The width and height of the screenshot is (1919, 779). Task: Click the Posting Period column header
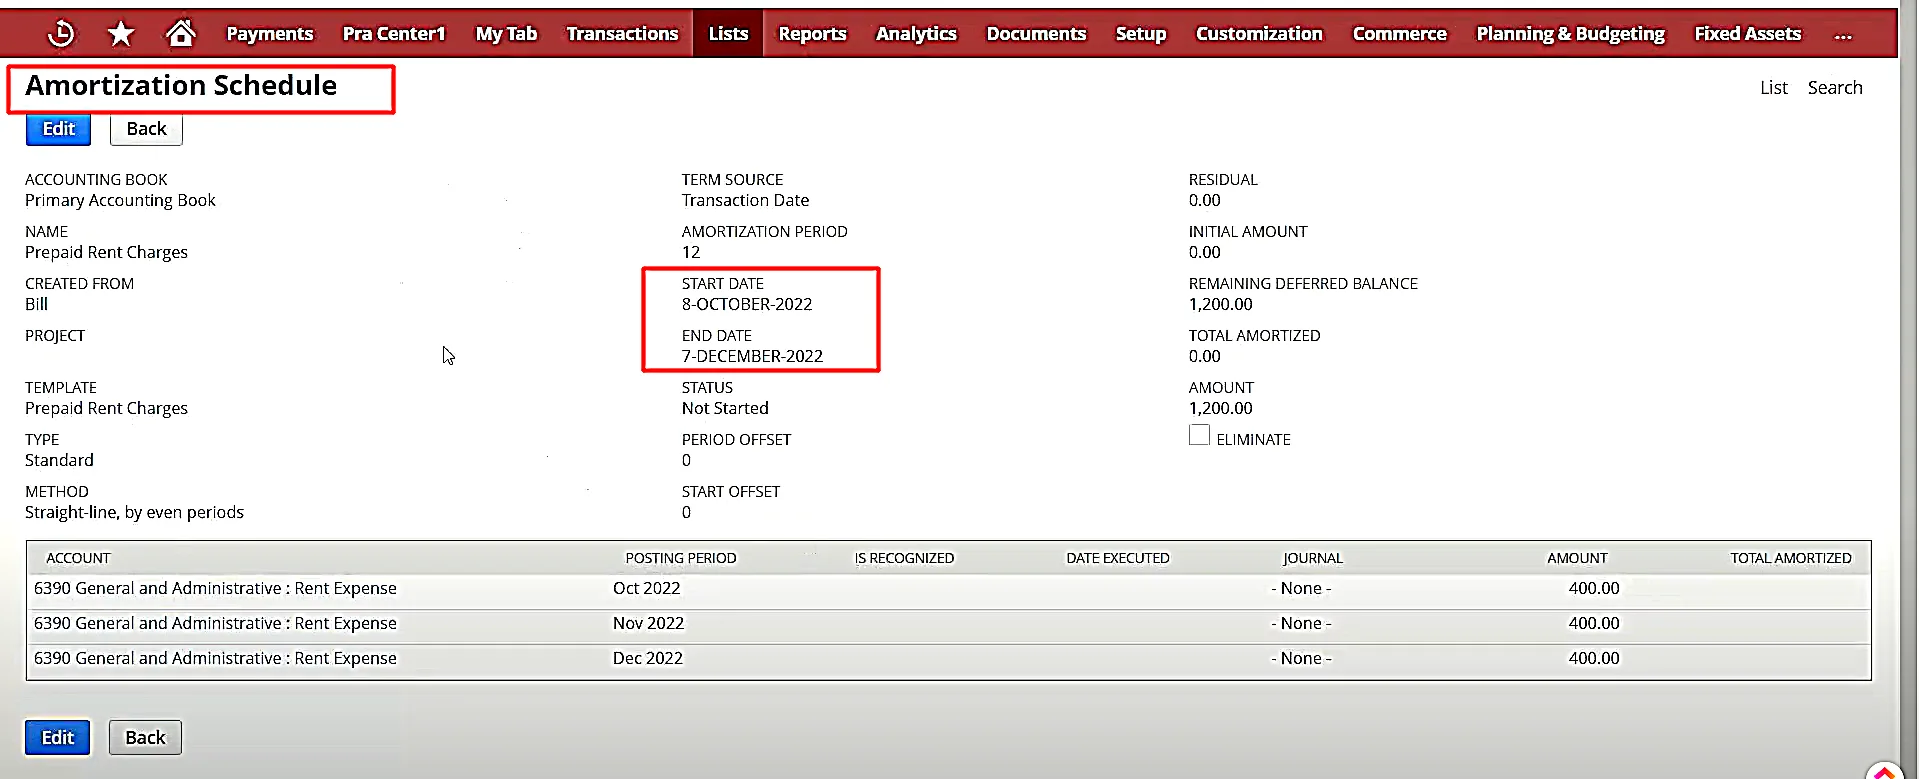[x=681, y=558]
